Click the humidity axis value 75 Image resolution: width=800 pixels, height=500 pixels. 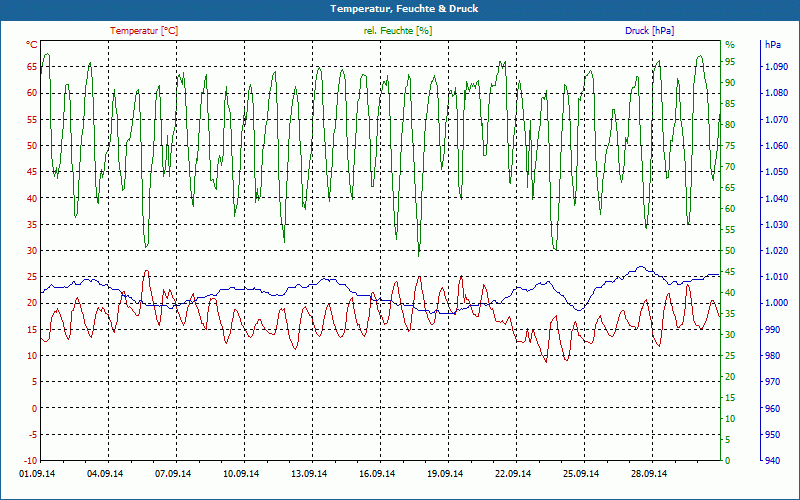pyautogui.click(x=731, y=146)
